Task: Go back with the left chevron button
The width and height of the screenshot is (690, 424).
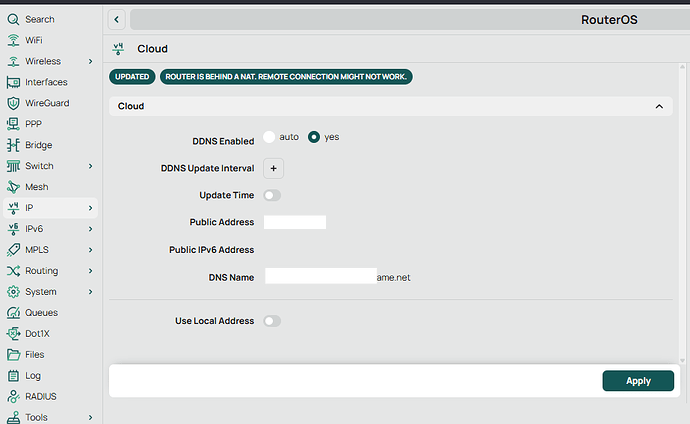Action: (117, 19)
